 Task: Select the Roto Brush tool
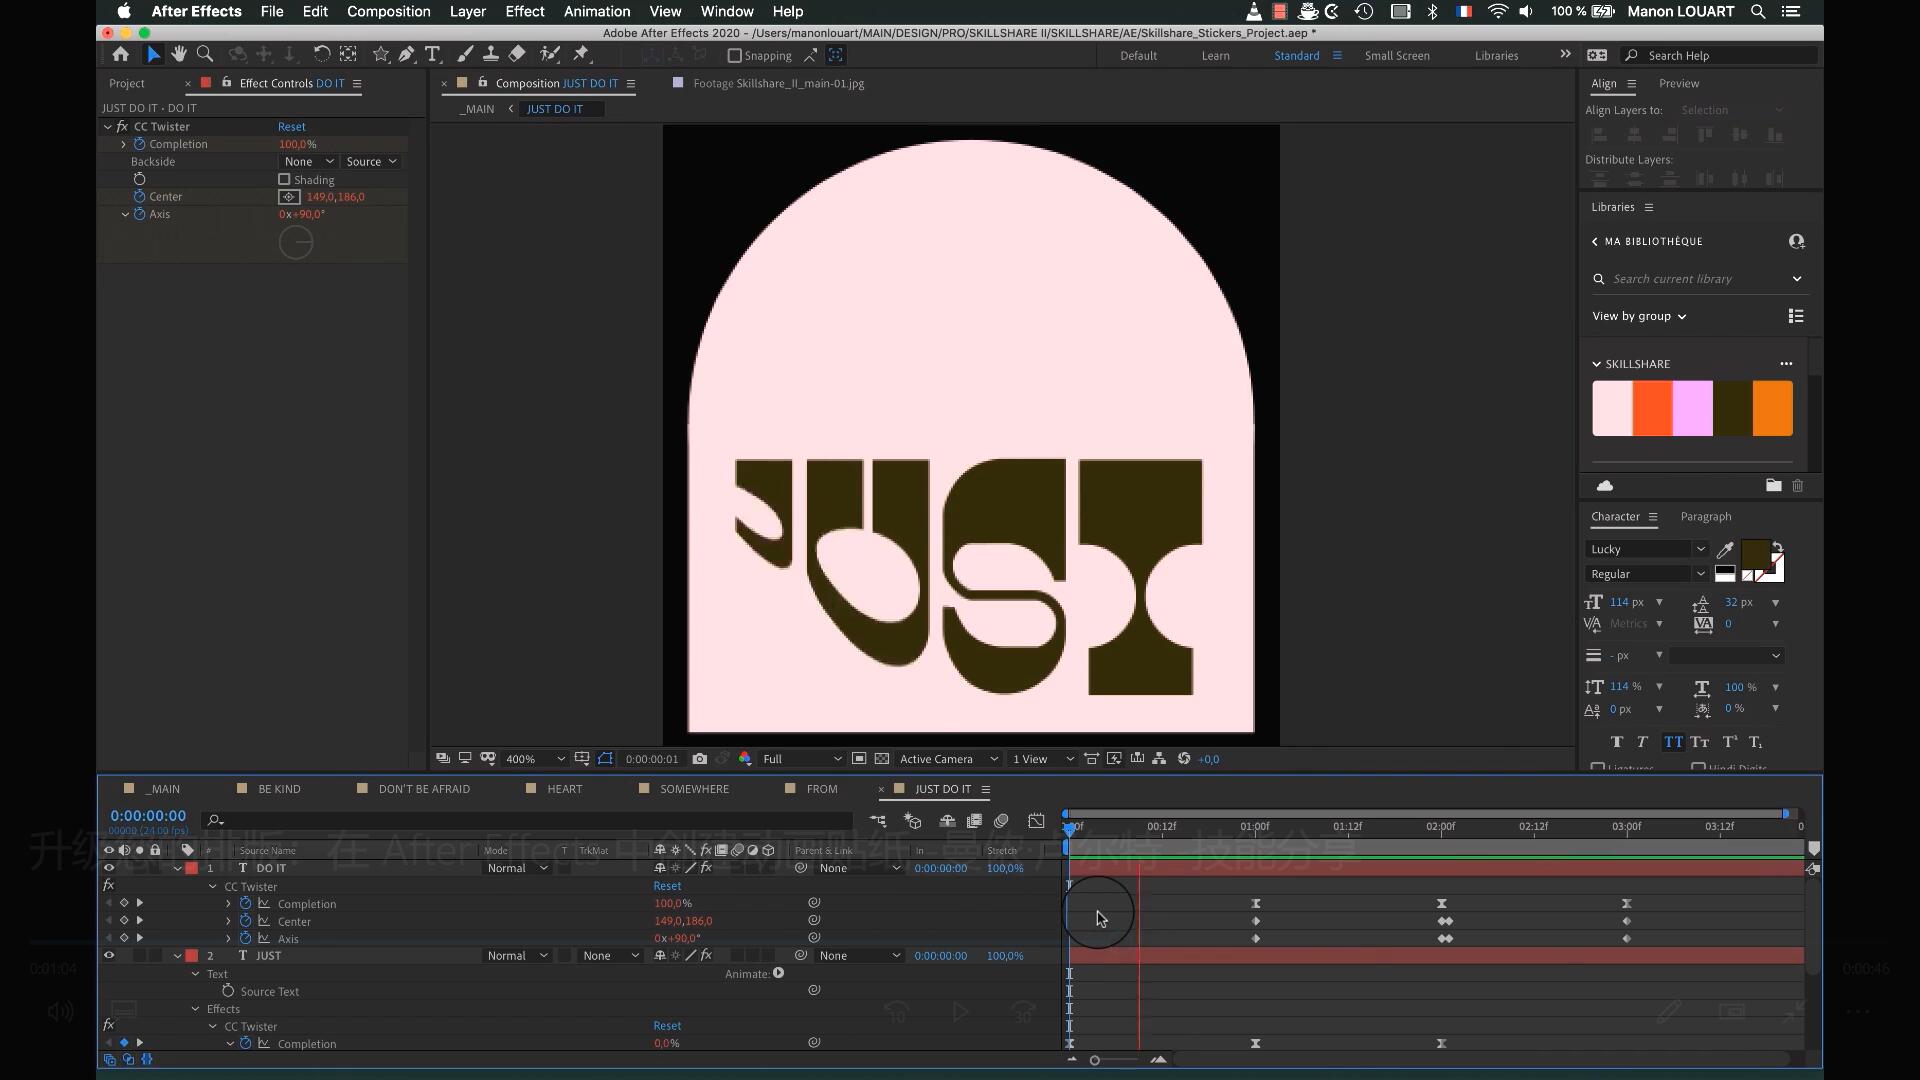[549, 54]
